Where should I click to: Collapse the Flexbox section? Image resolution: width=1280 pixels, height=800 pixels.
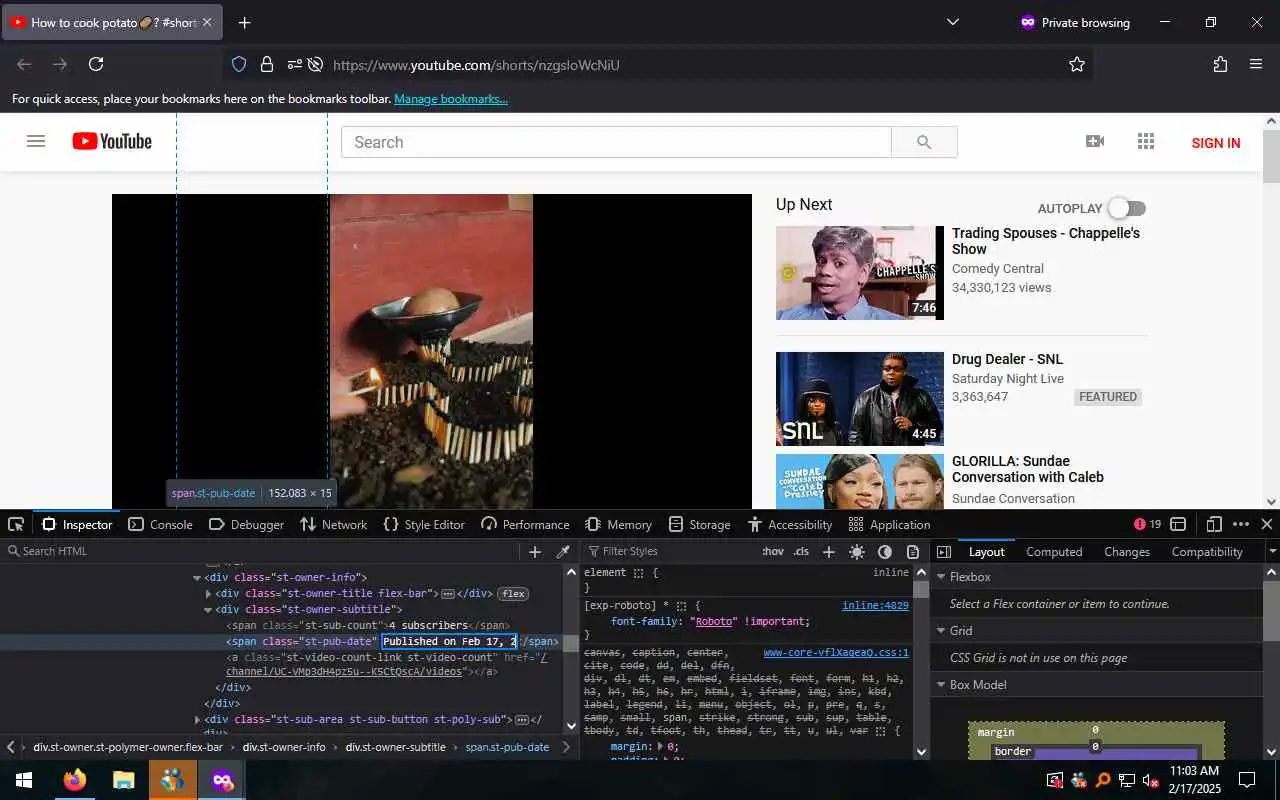click(x=940, y=577)
